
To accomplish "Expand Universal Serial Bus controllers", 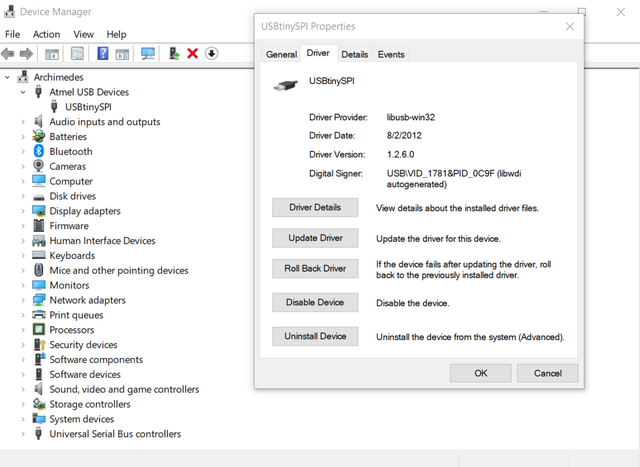I will pyautogui.click(x=23, y=434).
